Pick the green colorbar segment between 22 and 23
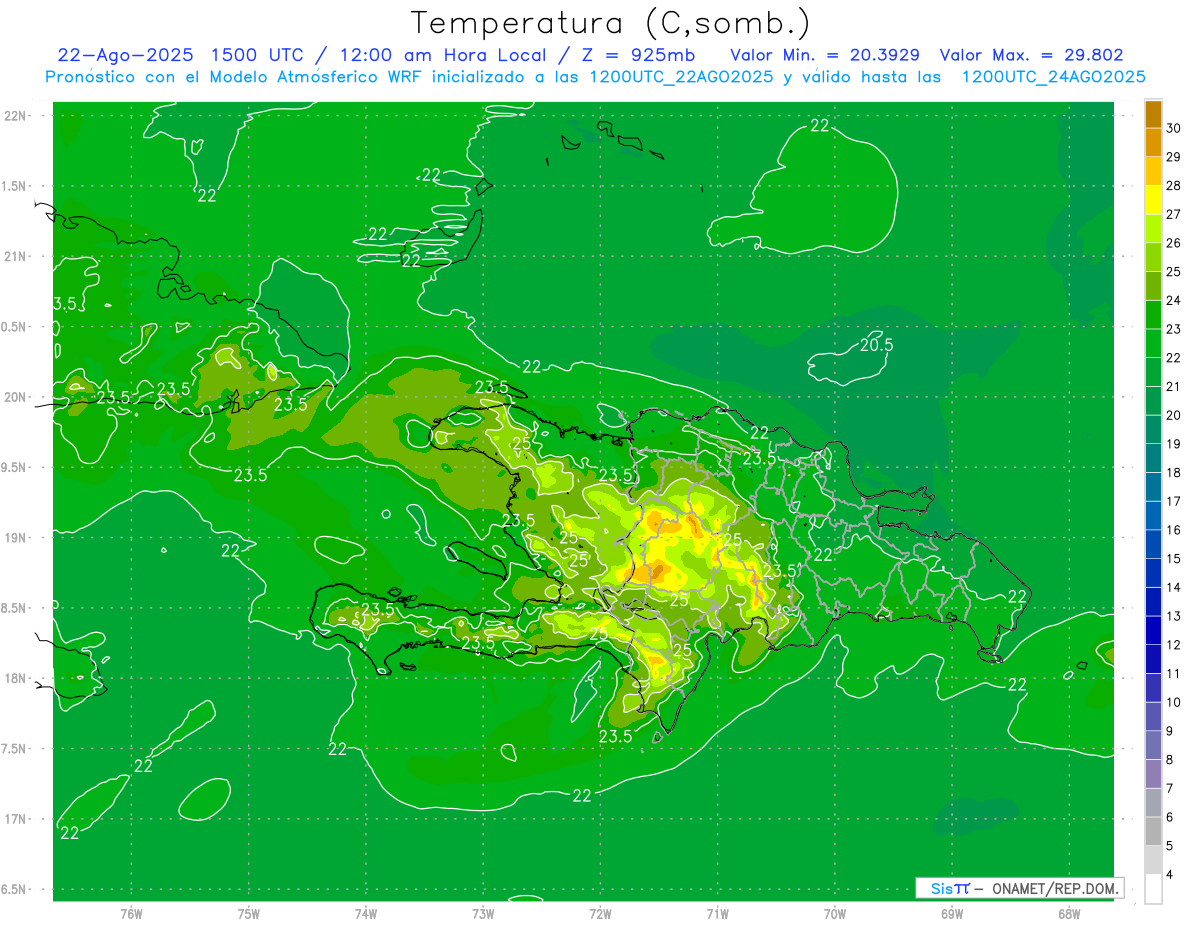 (1154, 344)
